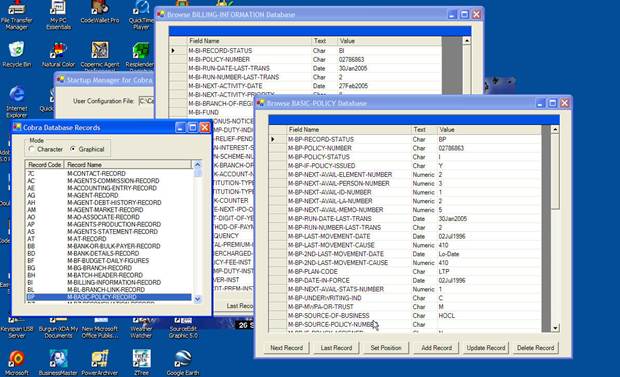The height and width of the screenshot is (377, 620).
Task: Select the M-AGENTS-STATEMENT-RECORD row
Action: [x=109, y=232]
